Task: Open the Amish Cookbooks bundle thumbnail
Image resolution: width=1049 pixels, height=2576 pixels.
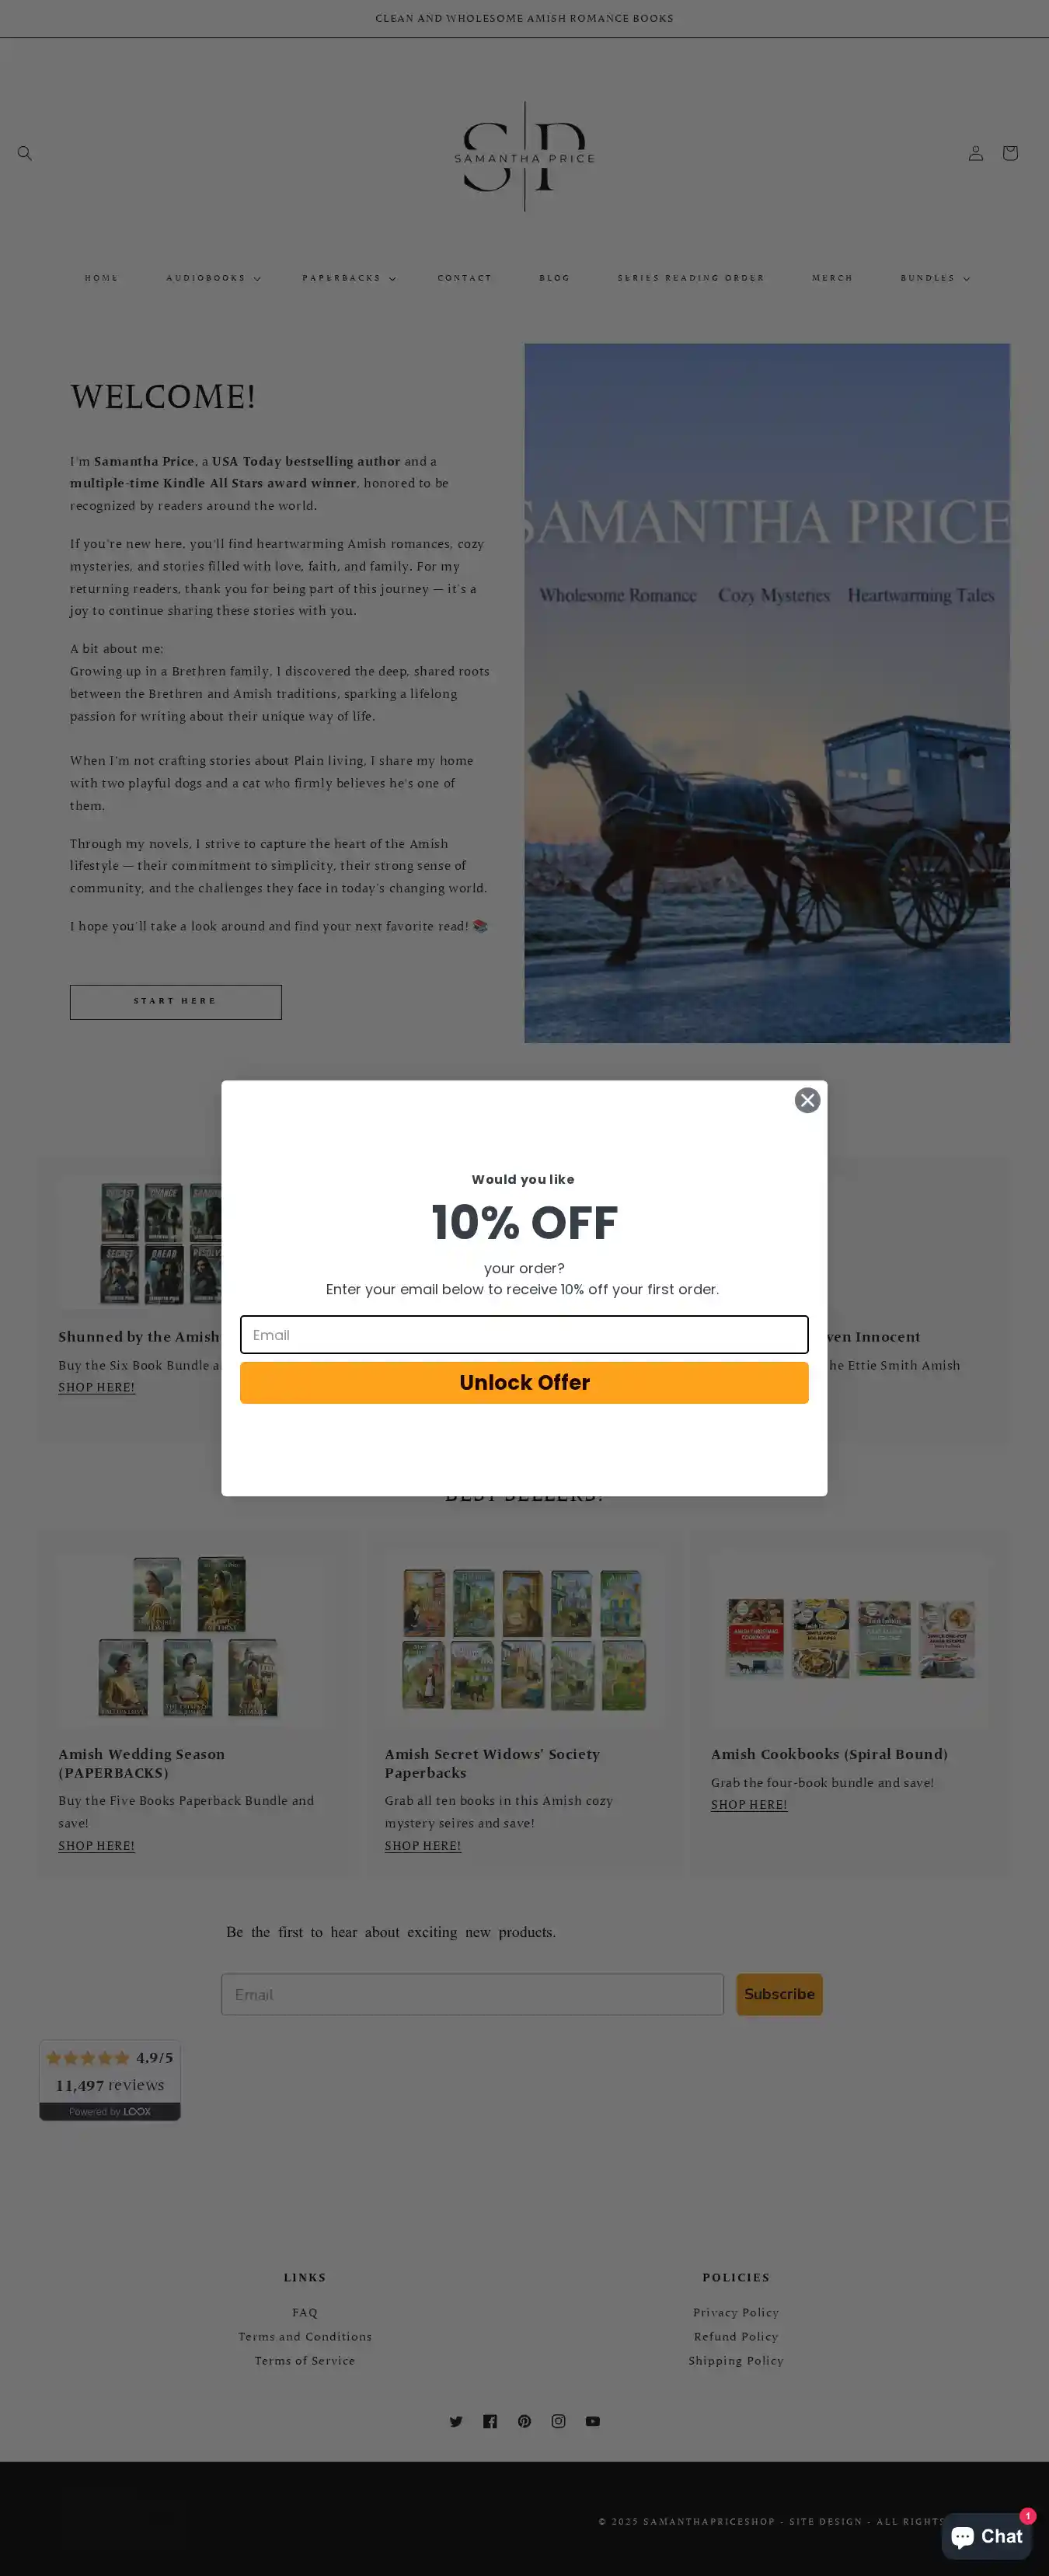Action: (850, 1638)
